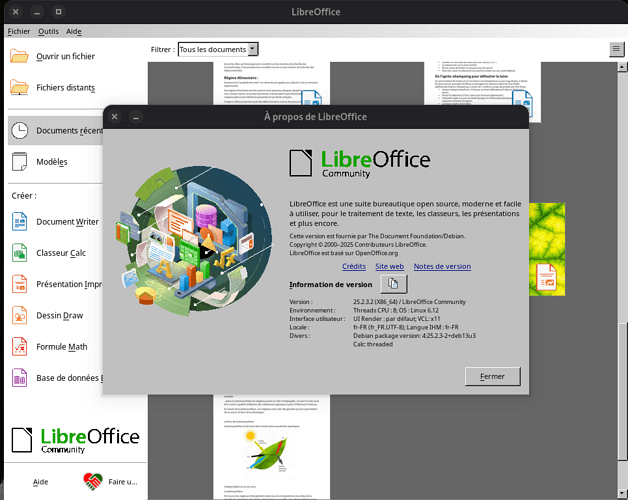
Task: Open the Outils menu
Action: point(48,31)
